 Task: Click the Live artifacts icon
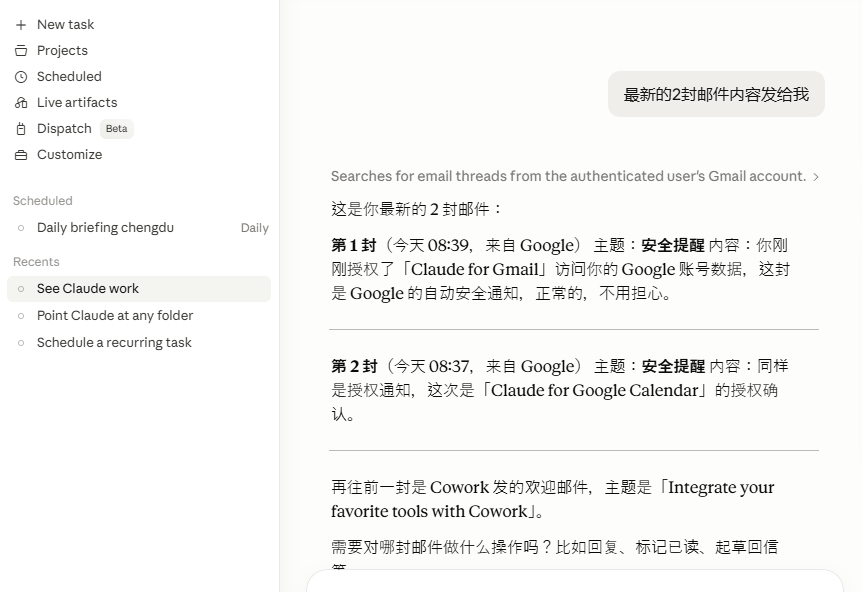(21, 103)
